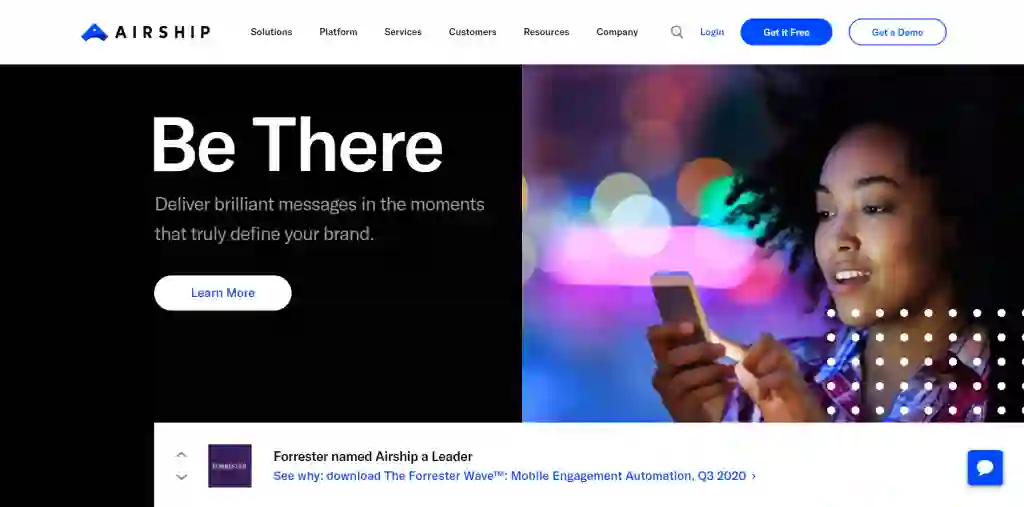The height and width of the screenshot is (507, 1024).
Task: Click the Learn More button
Action: [223, 293]
